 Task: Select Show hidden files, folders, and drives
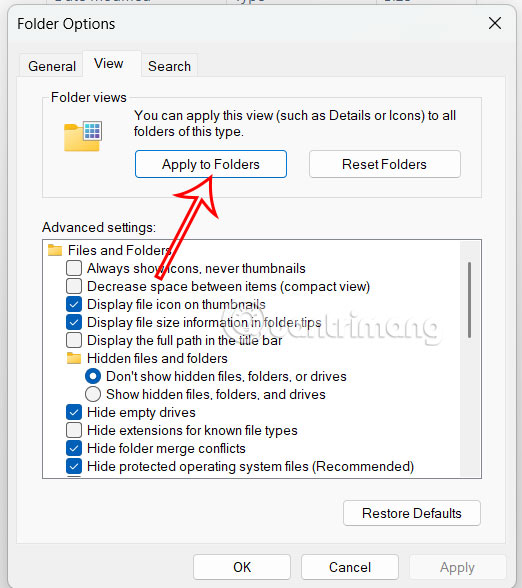[x=93, y=394]
